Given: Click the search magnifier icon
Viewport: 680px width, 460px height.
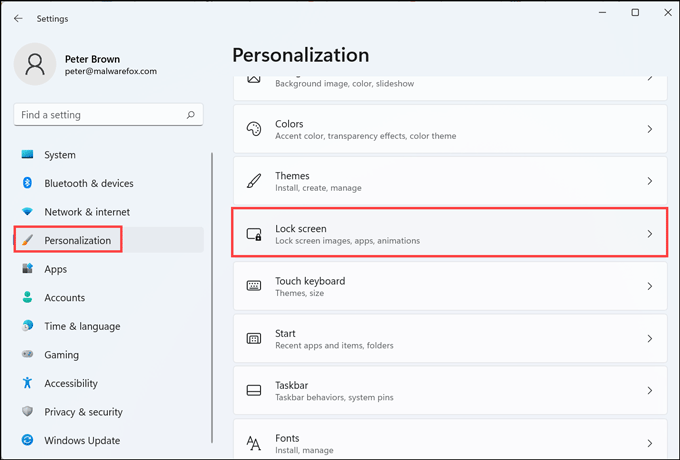Looking at the screenshot, I should [x=190, y=115].
